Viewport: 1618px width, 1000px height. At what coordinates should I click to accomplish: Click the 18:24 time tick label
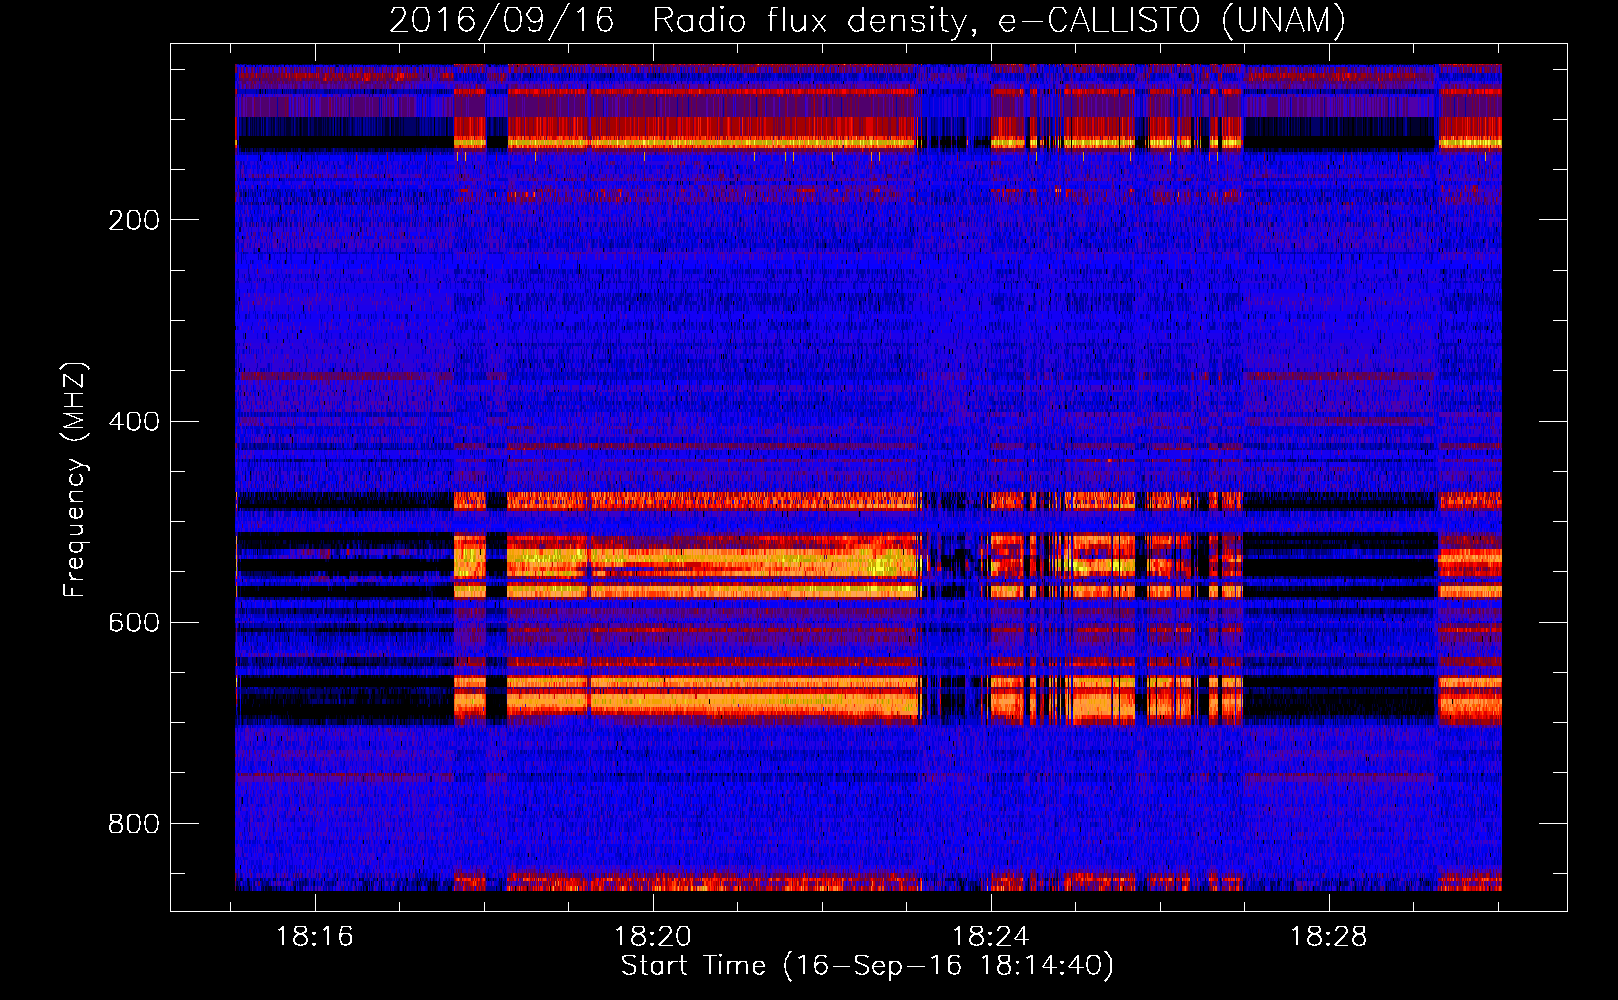pos(991,937)
